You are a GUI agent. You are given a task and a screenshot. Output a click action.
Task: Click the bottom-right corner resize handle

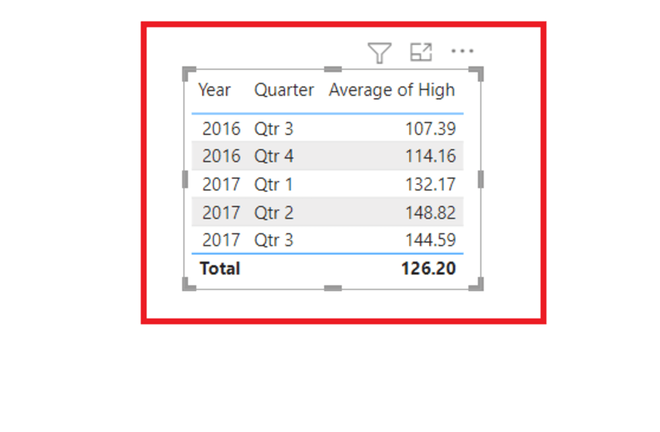point(476,284)
